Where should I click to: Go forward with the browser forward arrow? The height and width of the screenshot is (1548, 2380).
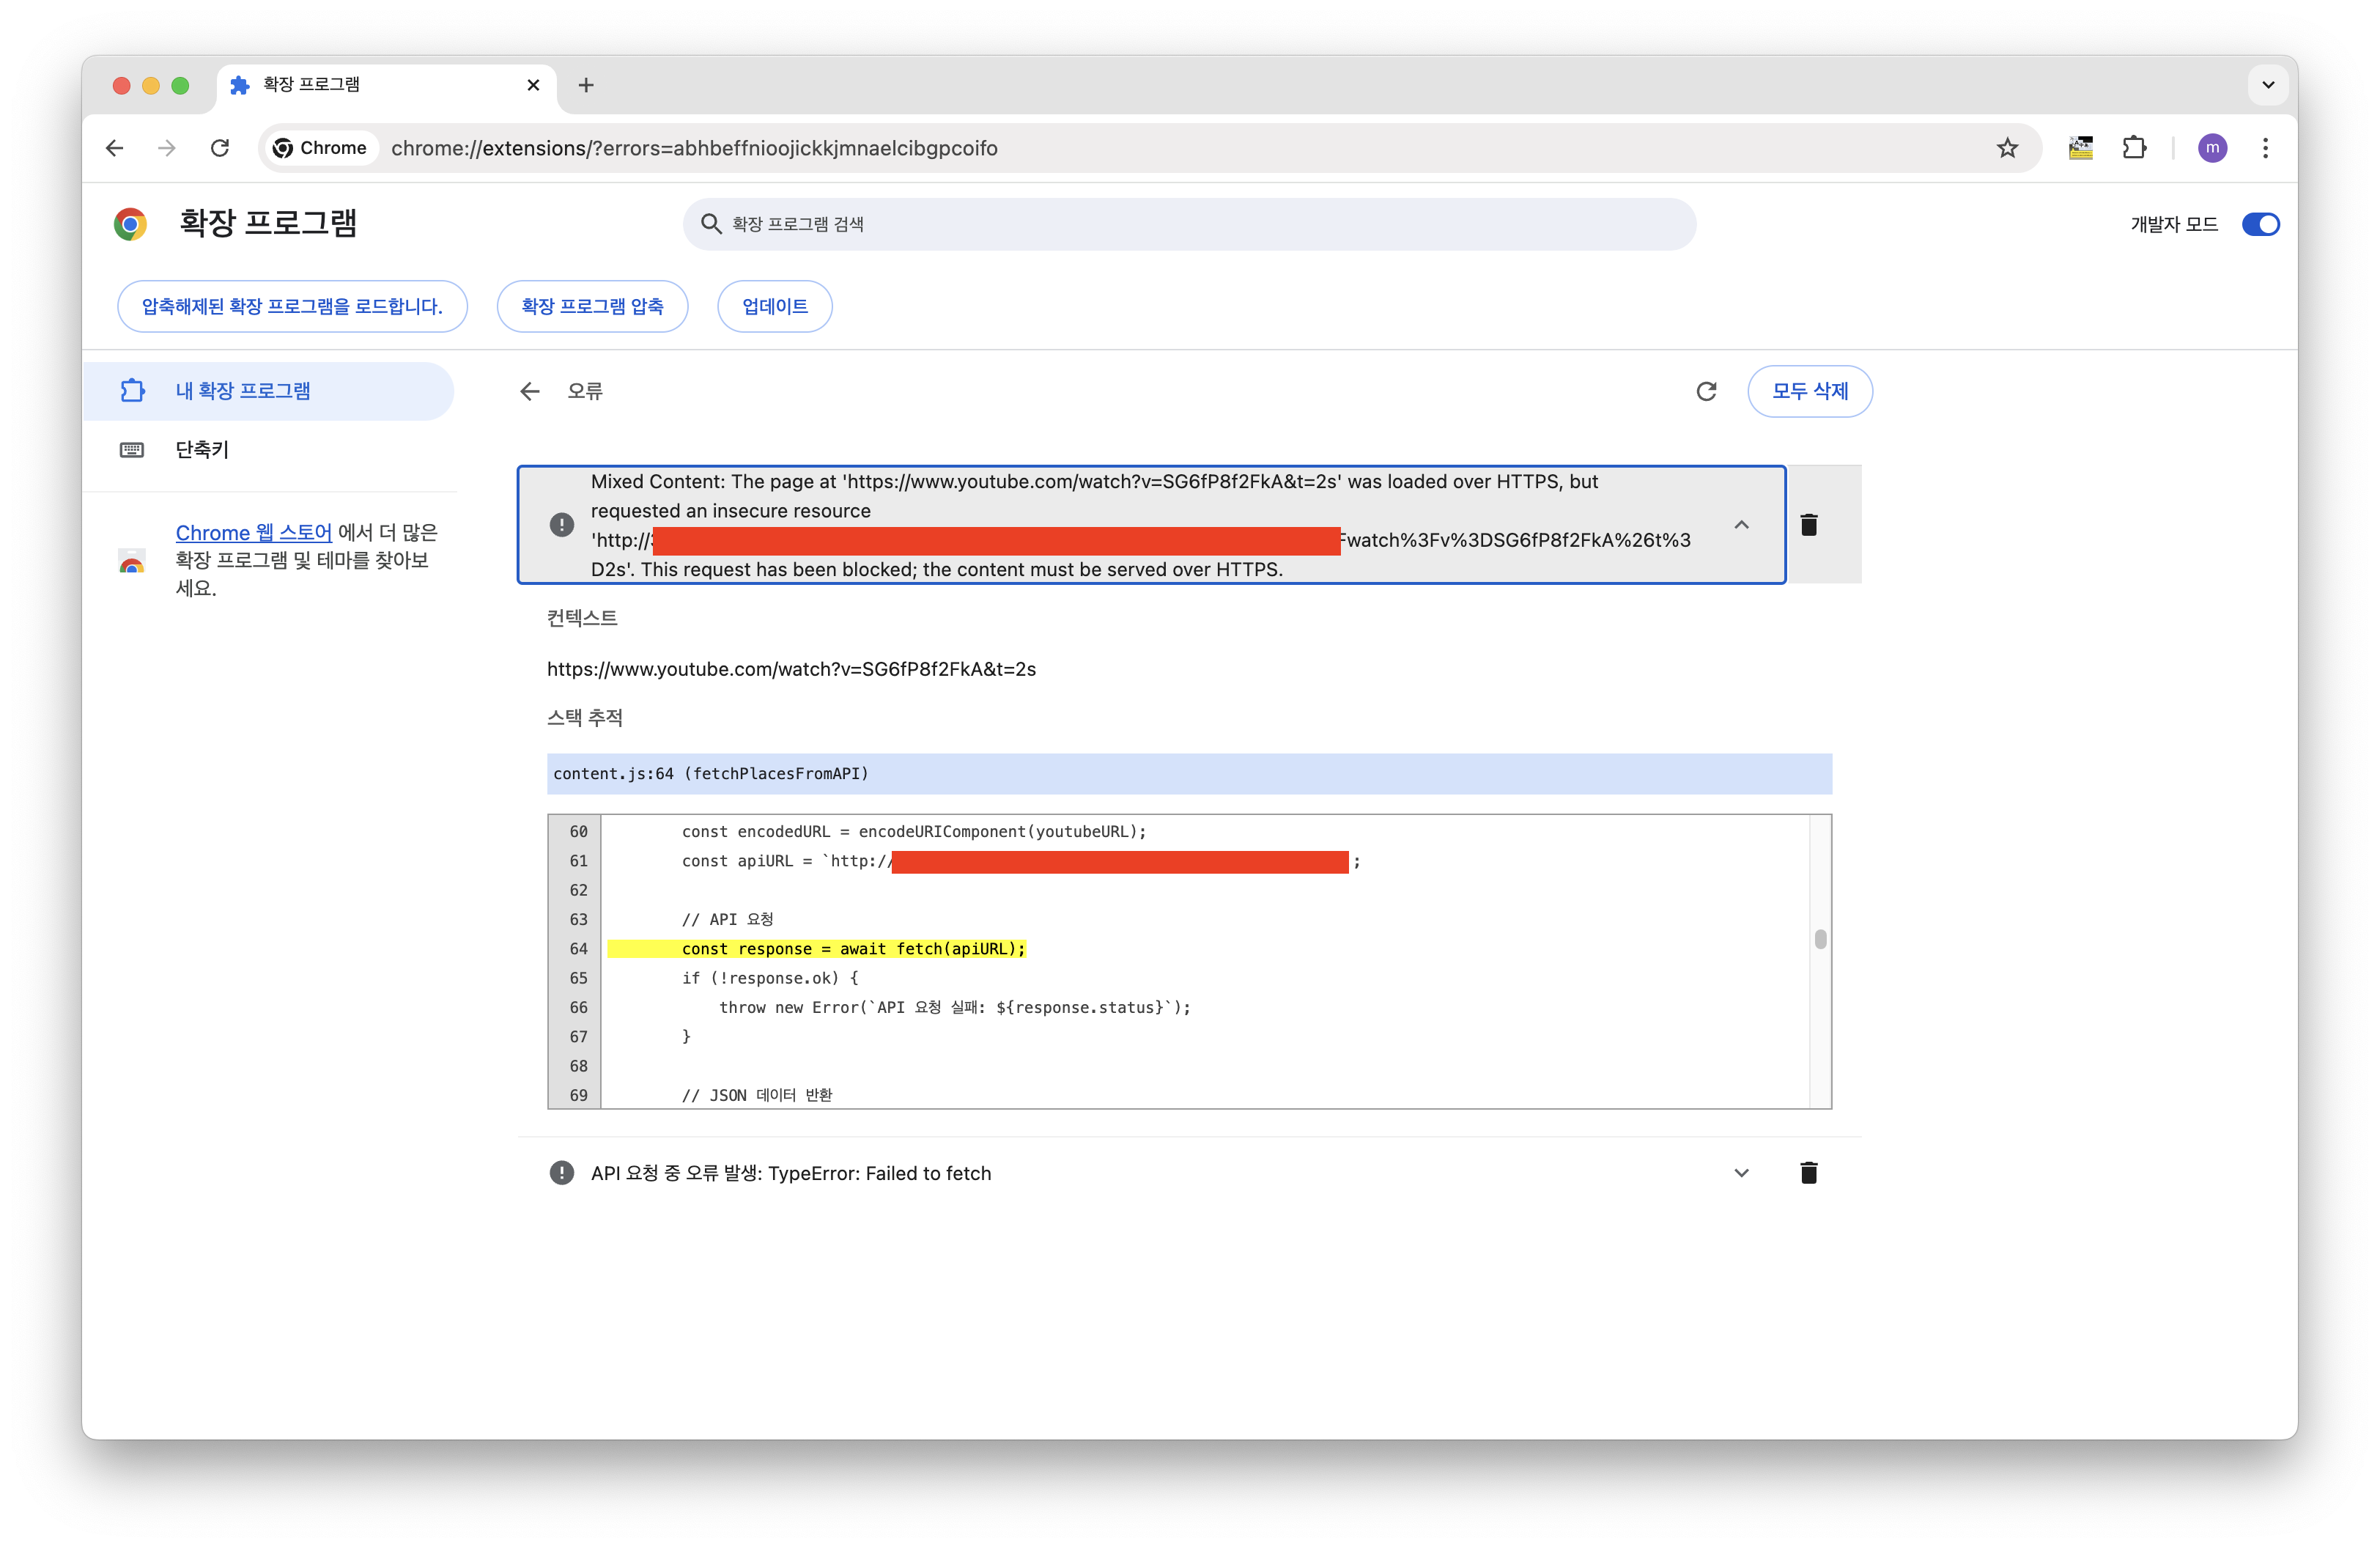pyautogui.click(x=167, y=148)
